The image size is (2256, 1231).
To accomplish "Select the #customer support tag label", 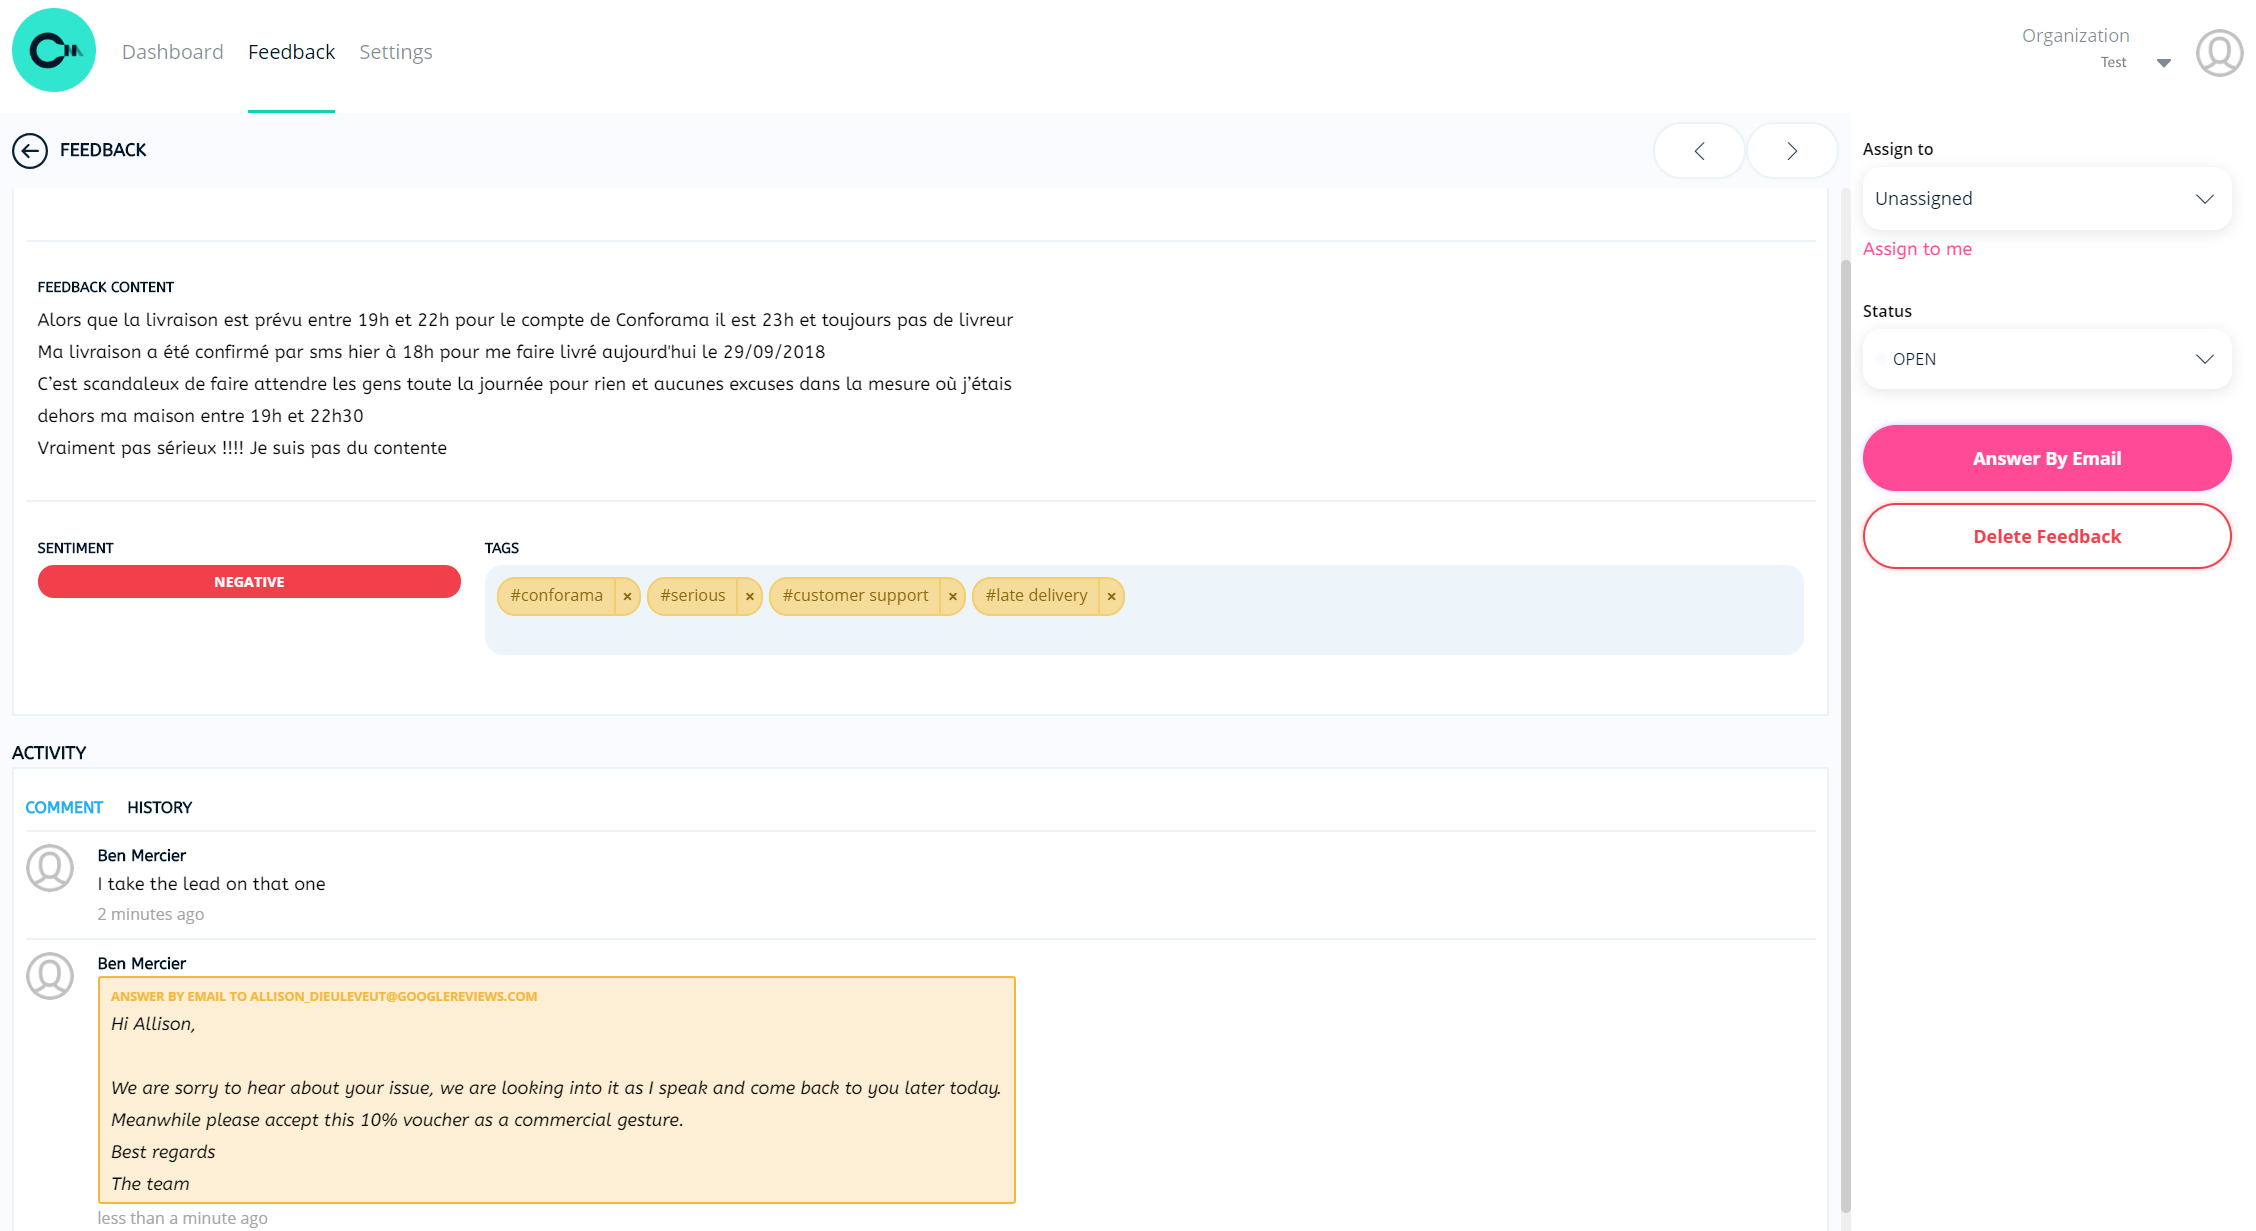I will 855,596.
